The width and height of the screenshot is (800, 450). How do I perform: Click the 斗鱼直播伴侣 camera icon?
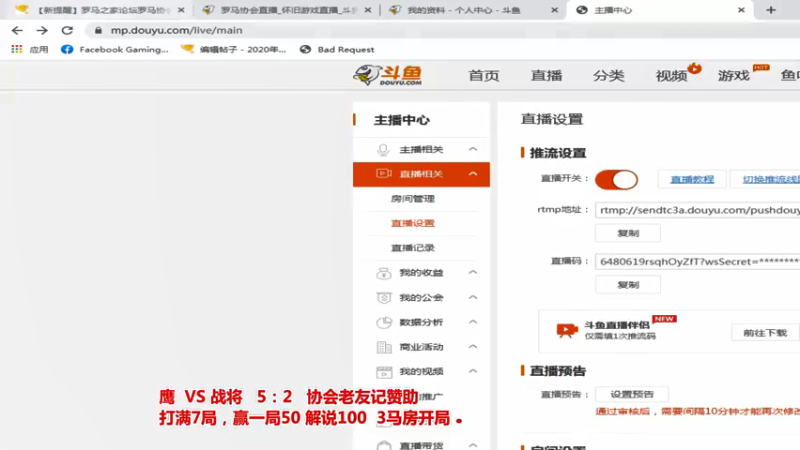coord(567,330)
